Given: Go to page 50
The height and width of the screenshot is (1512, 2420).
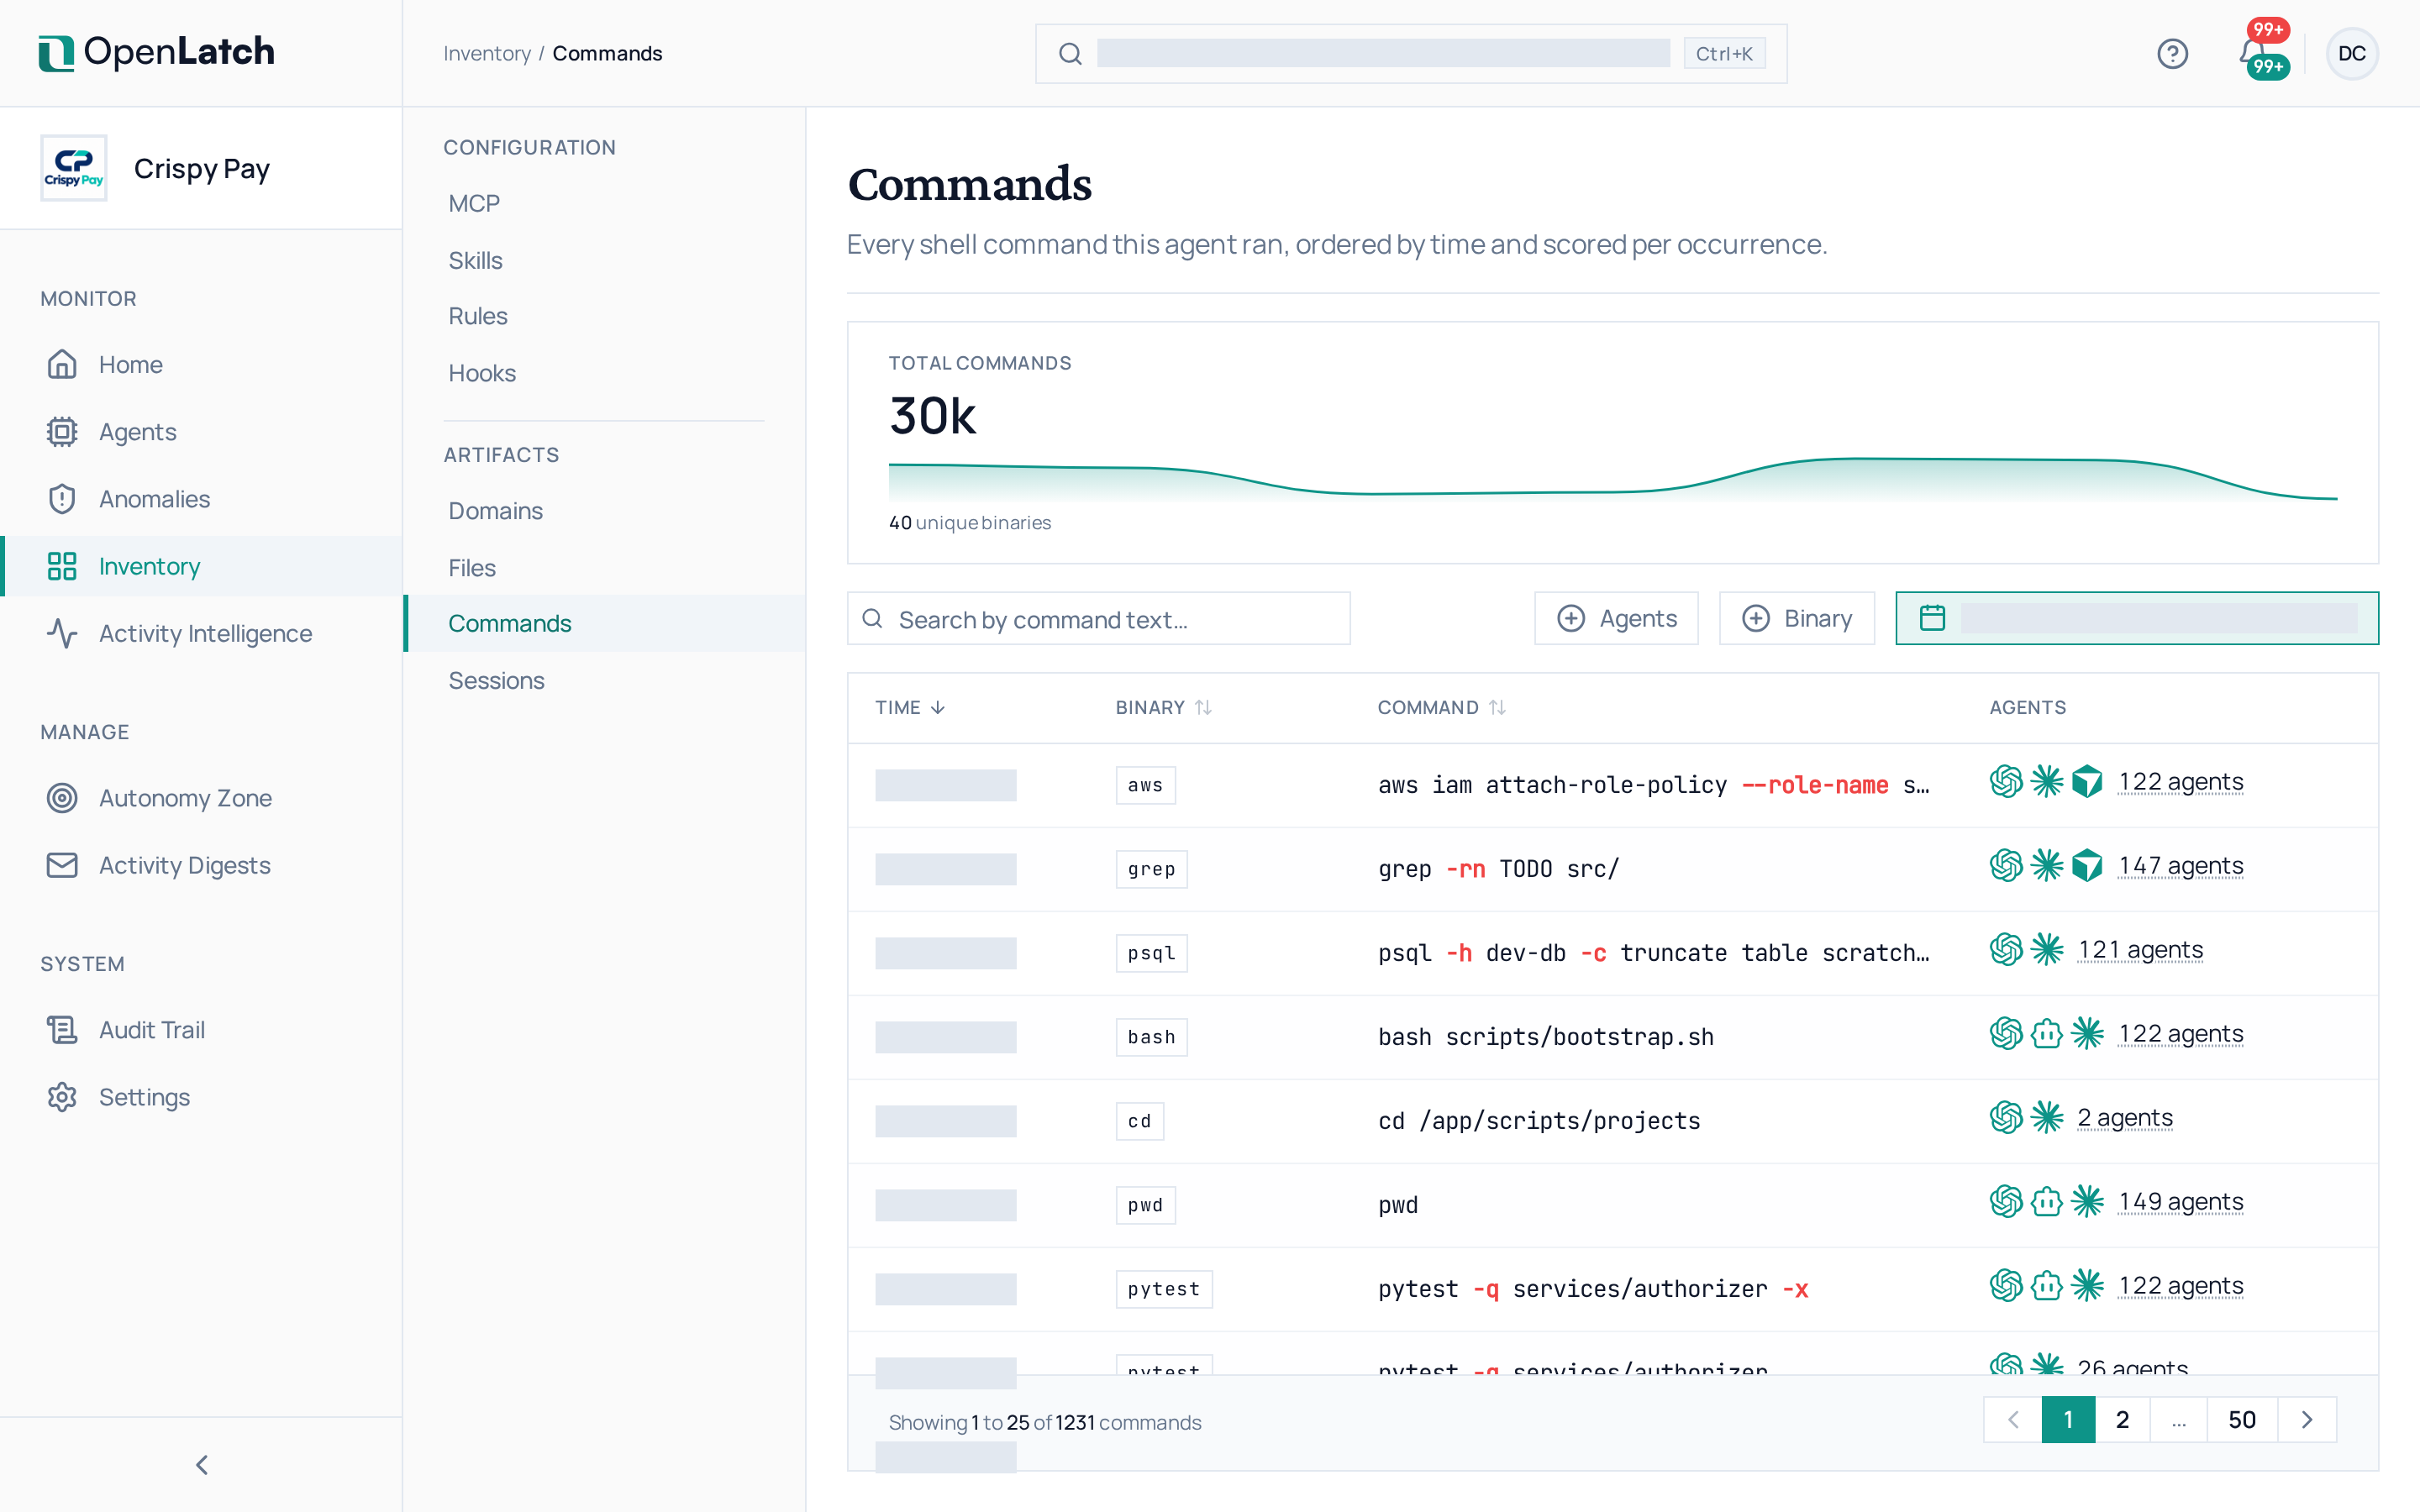Looking at the screenshot, I should click(x=2241, y=1419).
